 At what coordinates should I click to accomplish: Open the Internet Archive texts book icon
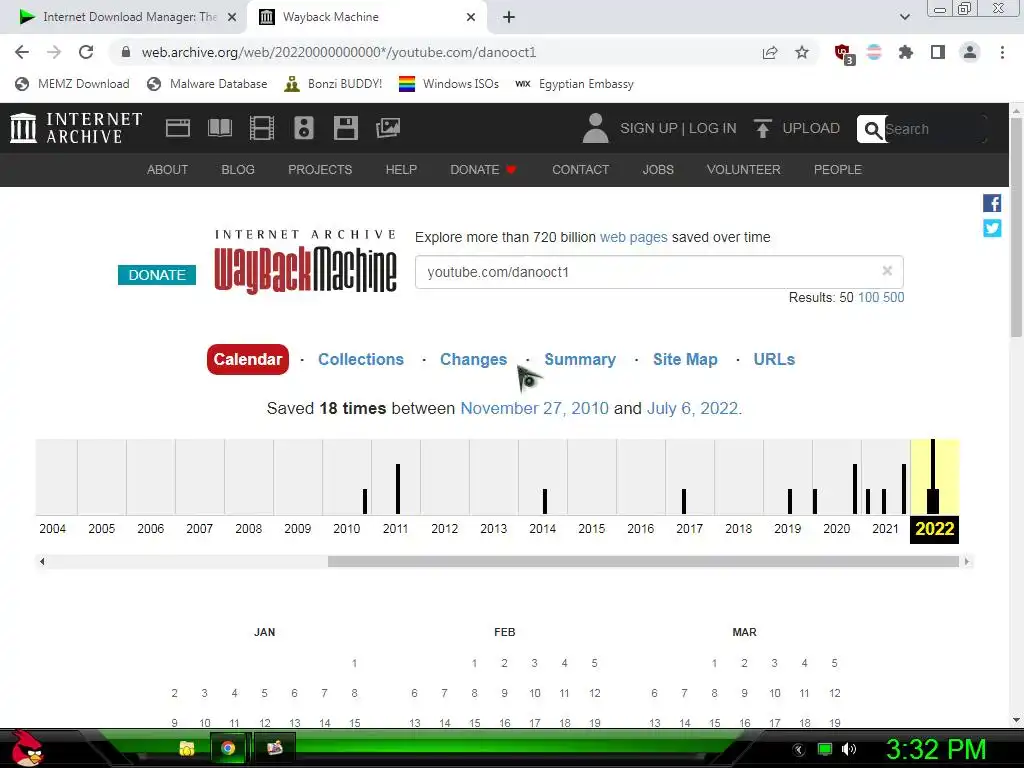pyautogui.click(x=220, y=128)
